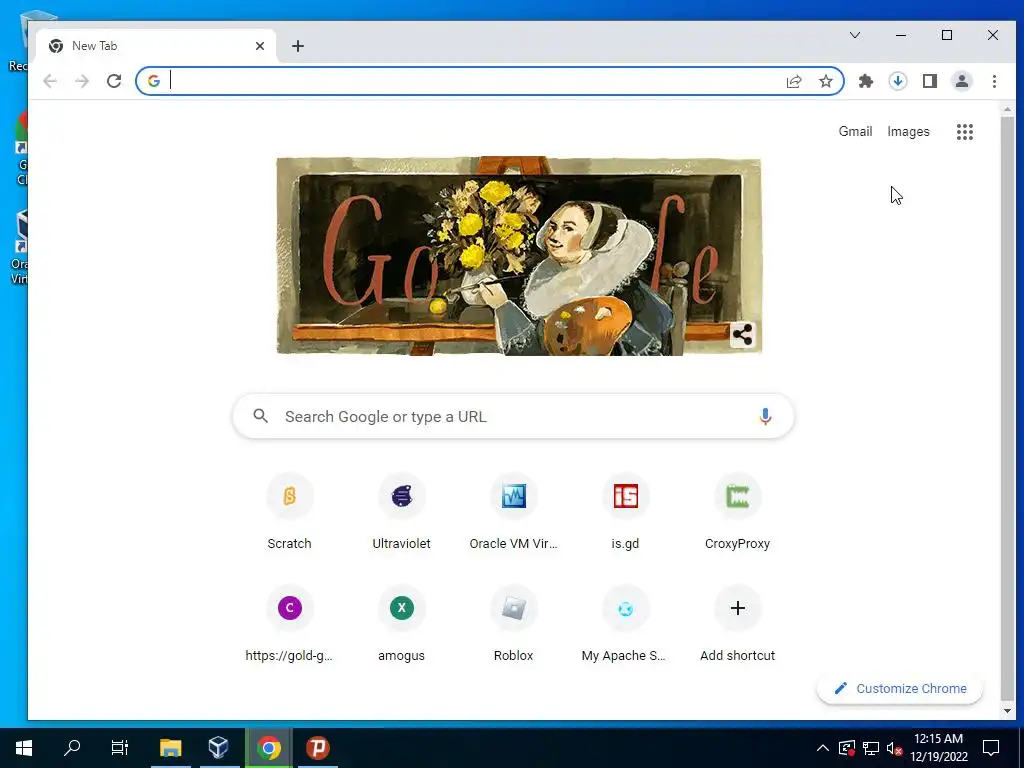Toggle the side panel icon

click(929, 81)
